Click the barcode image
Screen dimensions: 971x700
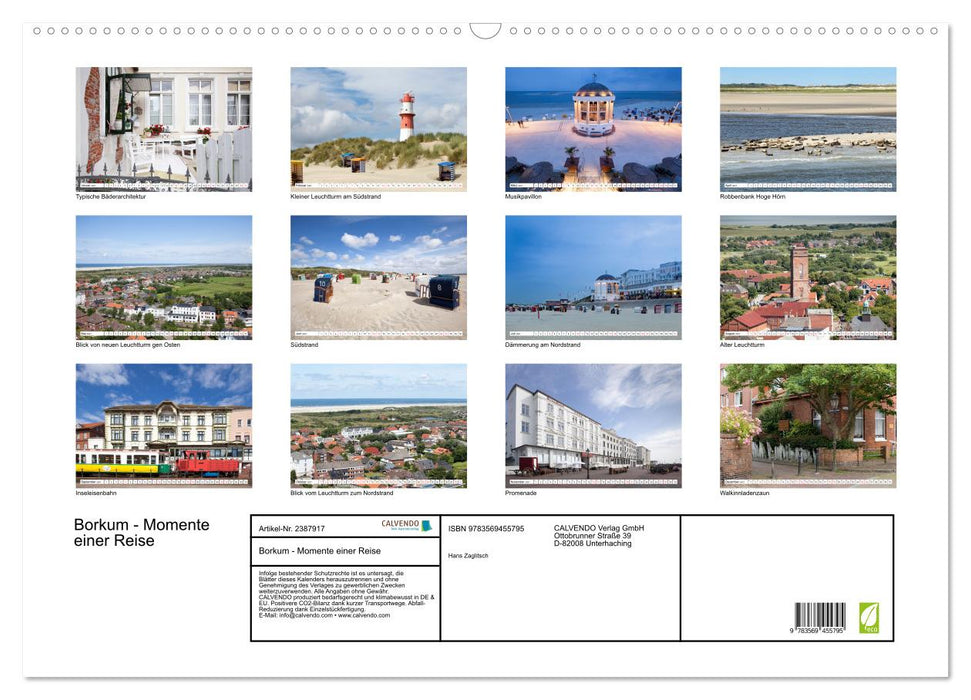coord(820,615)
